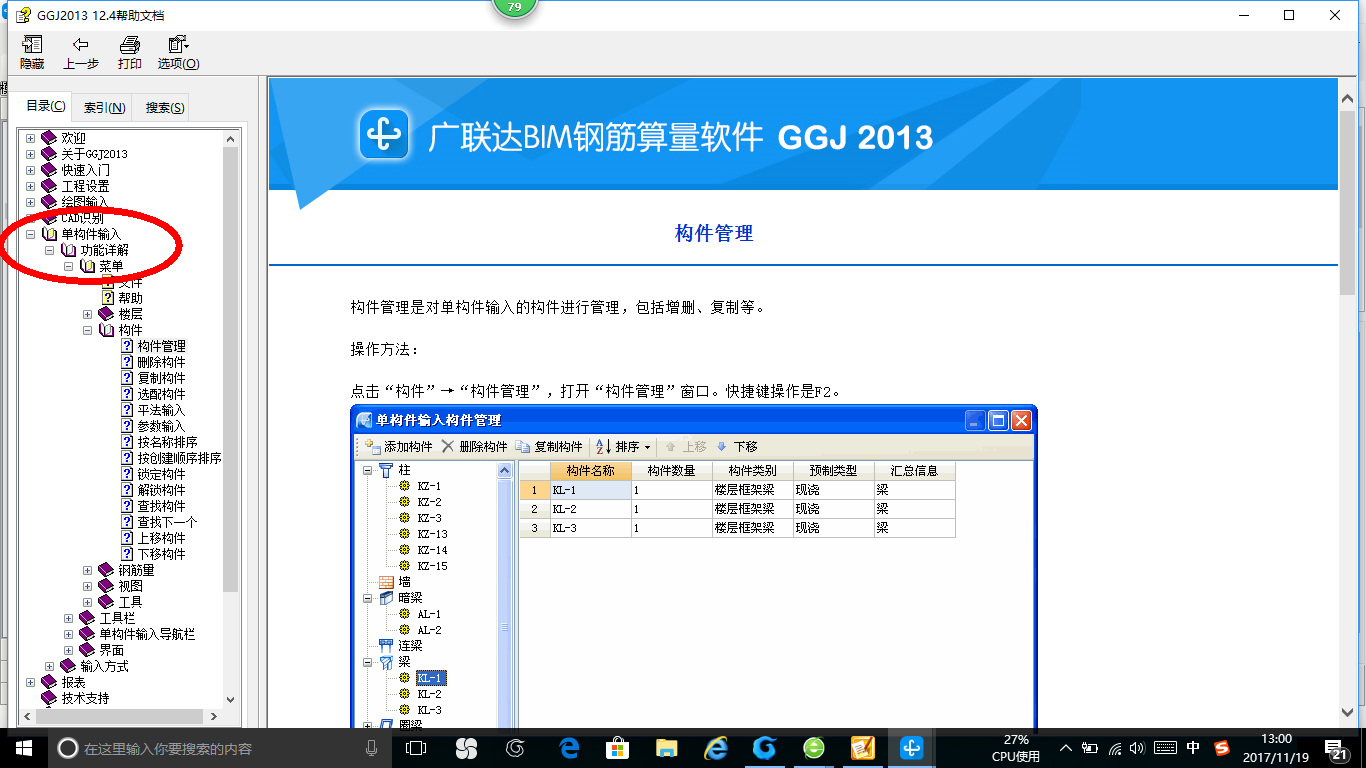1366x768 pixels.
Task: Click the page icon beside 删除构件
Action: [x=127, y=362]
